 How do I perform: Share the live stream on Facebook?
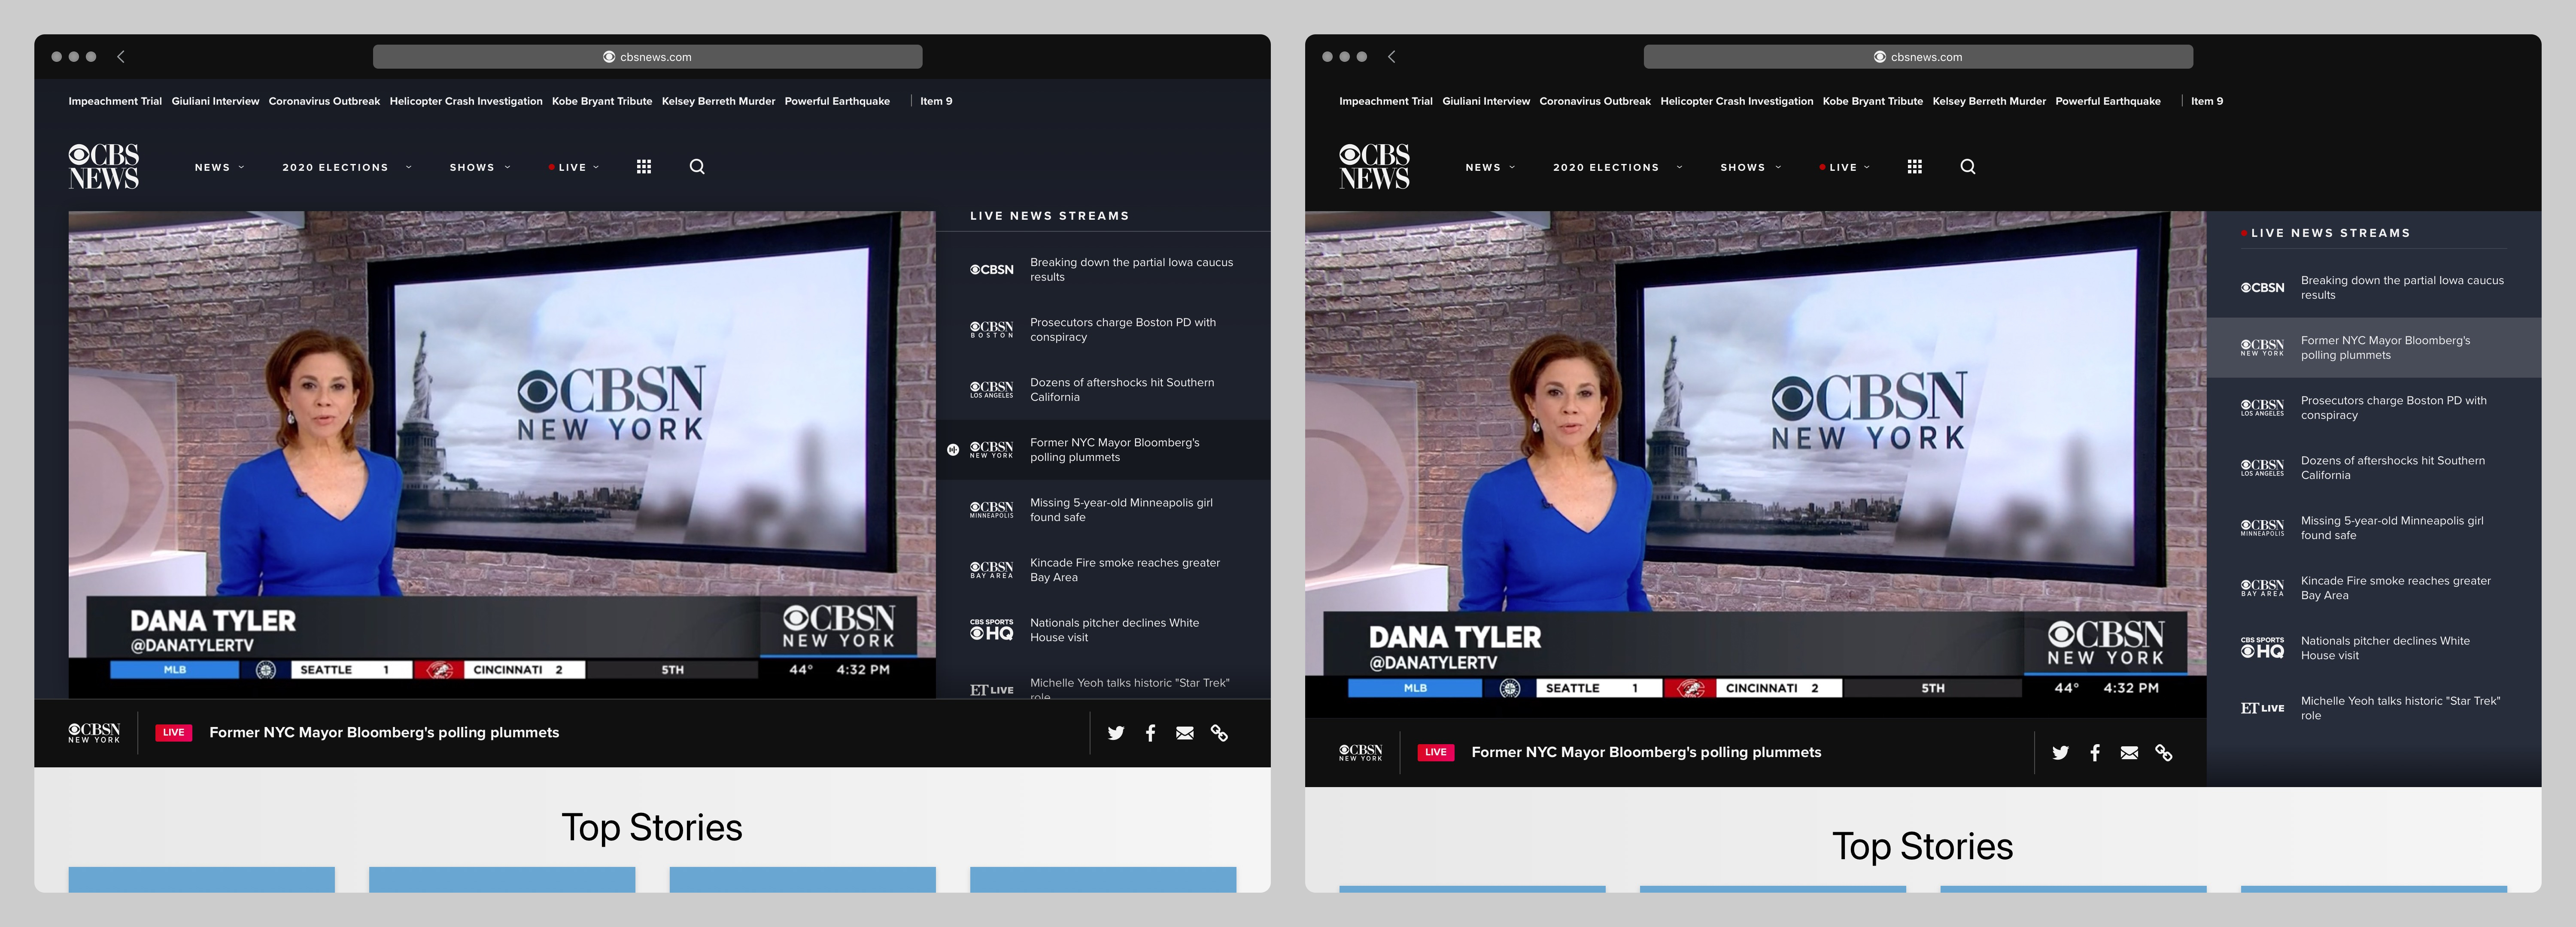[1150, 733]
